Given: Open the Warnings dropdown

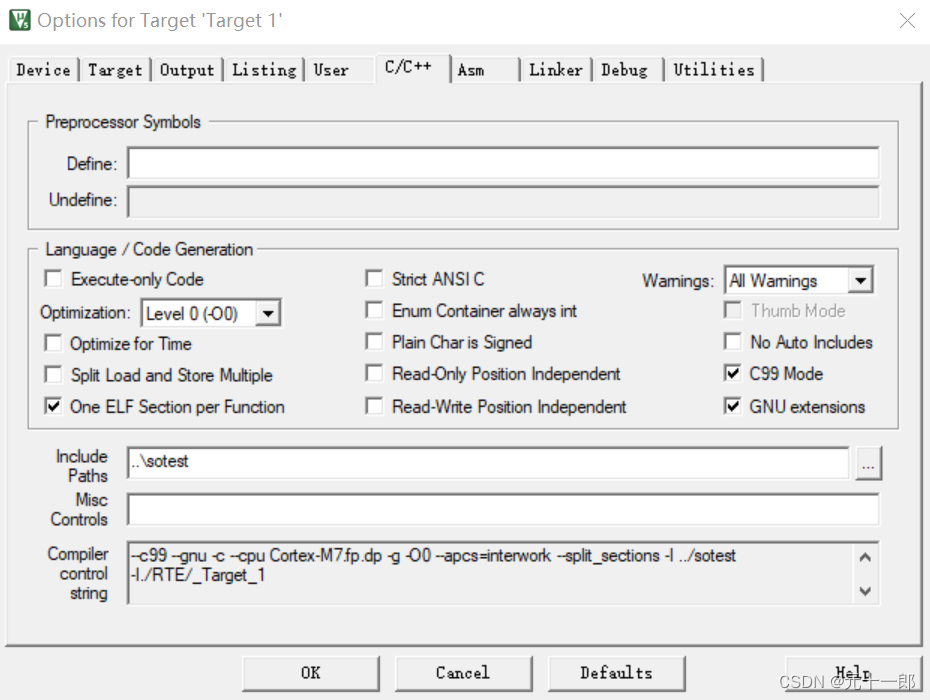Looking at the screenshot, I should click(x=860, y=280).
